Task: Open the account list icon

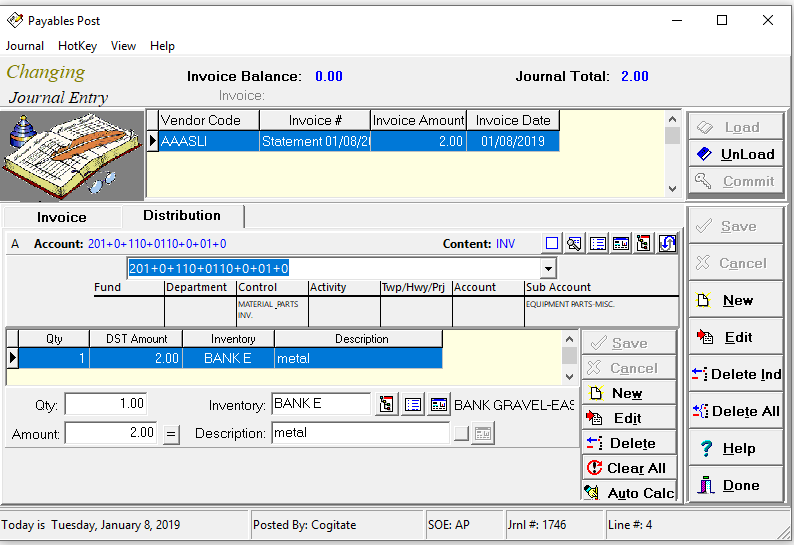Action: [598, 244]
